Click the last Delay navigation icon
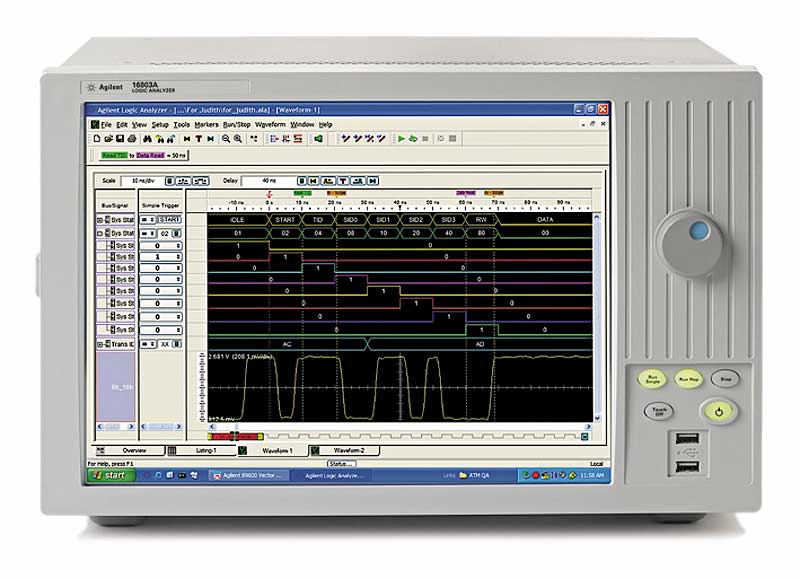The height and width of the screenshot is (579, 800). (373, 181)
